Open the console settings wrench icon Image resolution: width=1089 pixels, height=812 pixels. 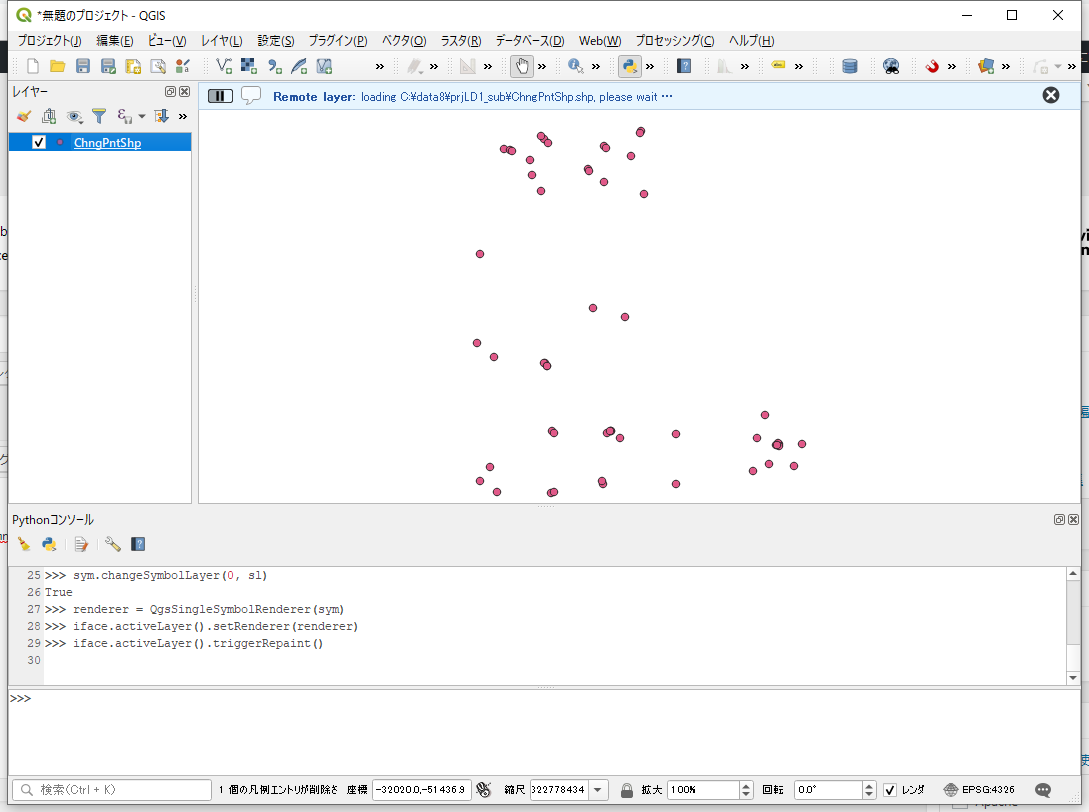pos(113,544)
